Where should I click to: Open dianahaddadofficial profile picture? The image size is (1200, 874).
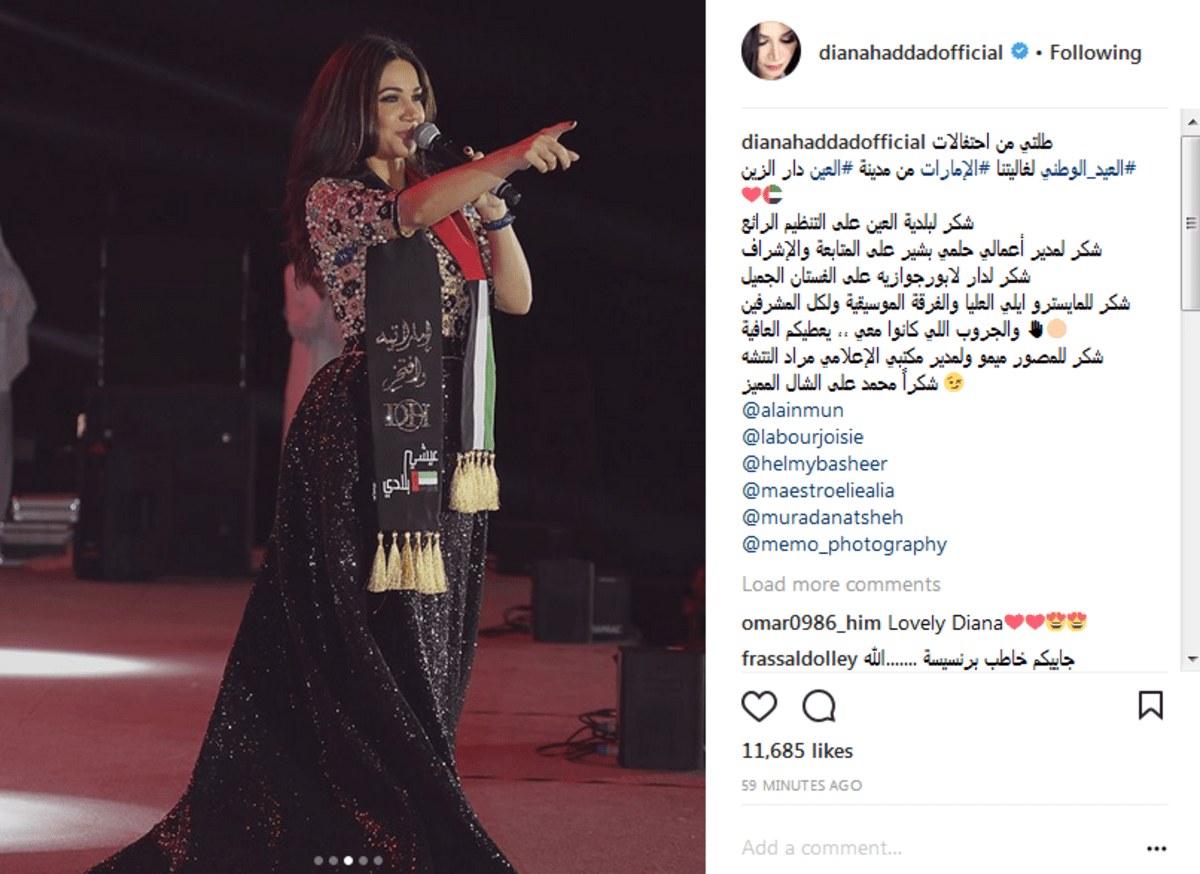(x=771, y=50)
